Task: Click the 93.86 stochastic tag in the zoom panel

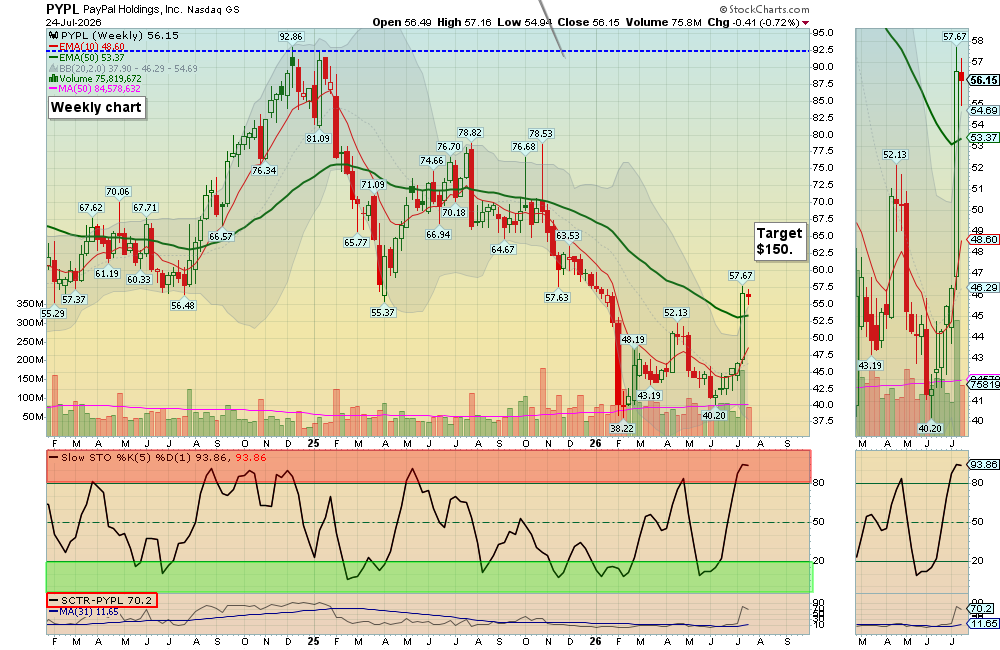Action: tap(983, 464)
